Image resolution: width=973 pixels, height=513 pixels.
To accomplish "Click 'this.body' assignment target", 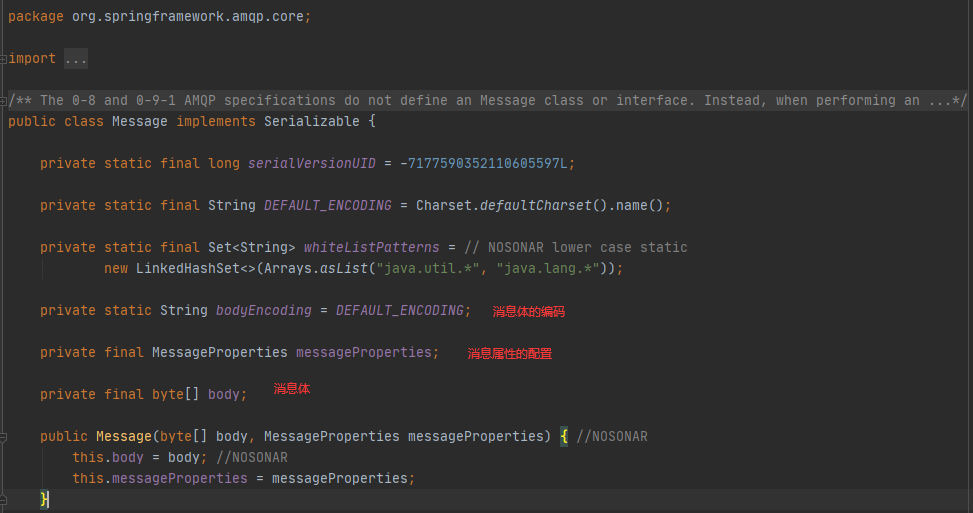I will (108, 458).
